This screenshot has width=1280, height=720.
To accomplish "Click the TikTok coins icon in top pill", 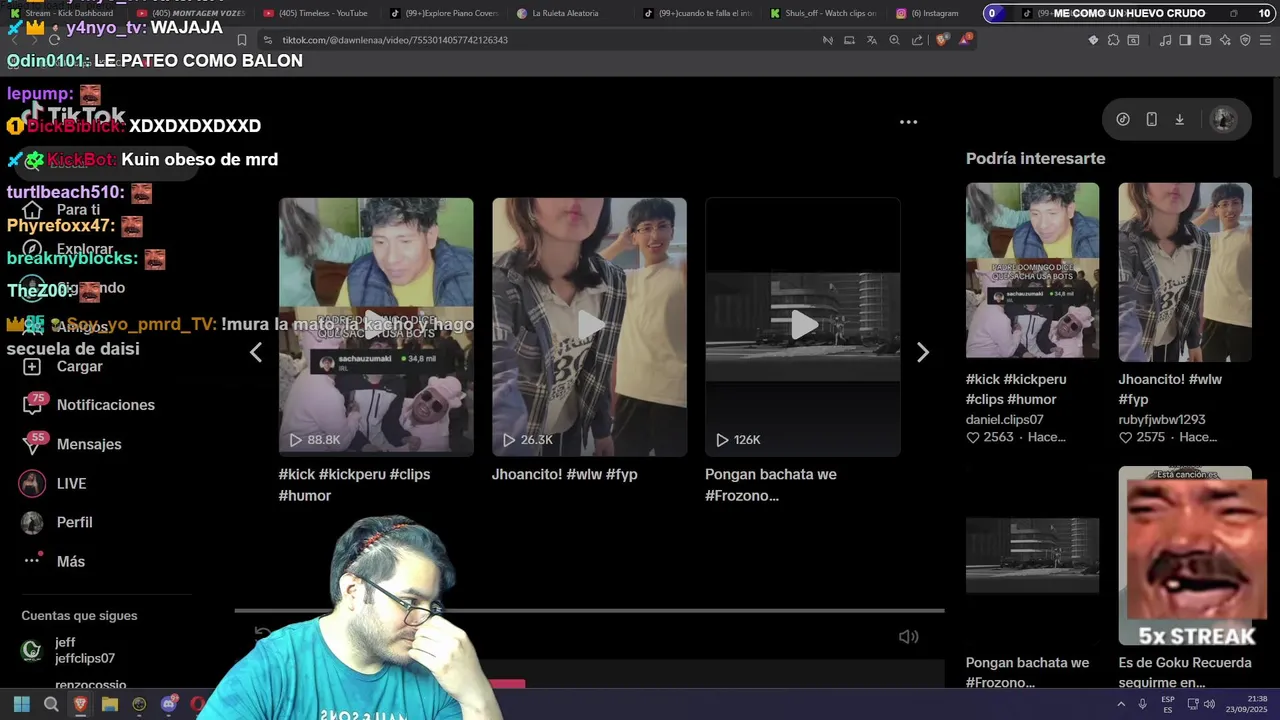I will click(1123, 119).
